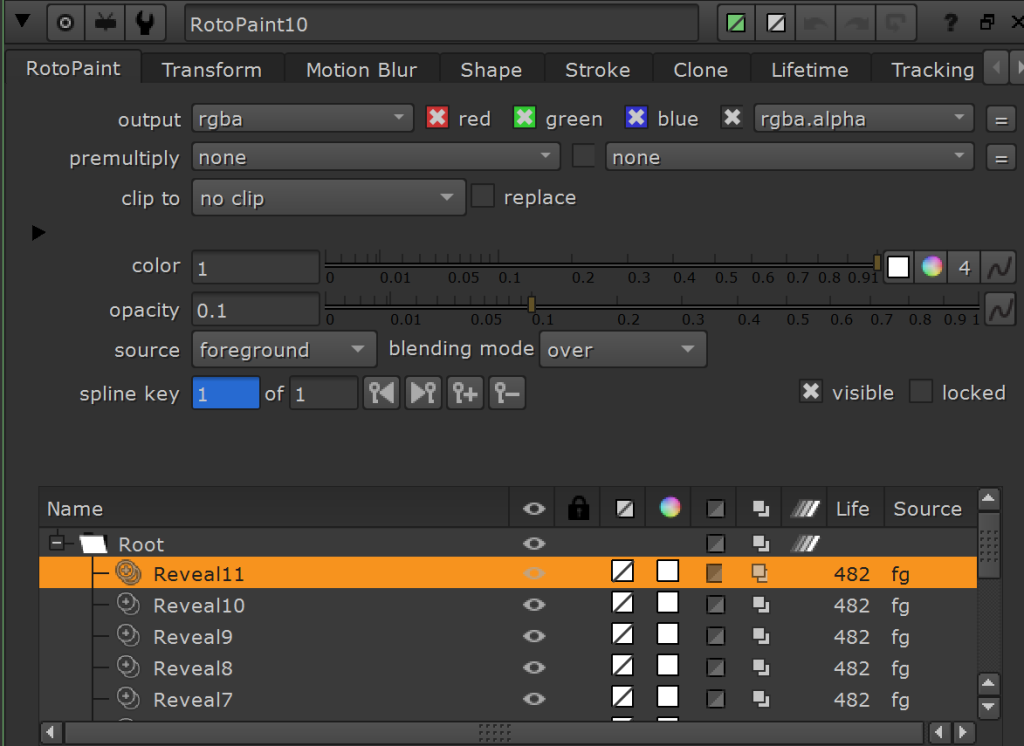Click the Life column header
1024x746 pixels.
(852, 509)
